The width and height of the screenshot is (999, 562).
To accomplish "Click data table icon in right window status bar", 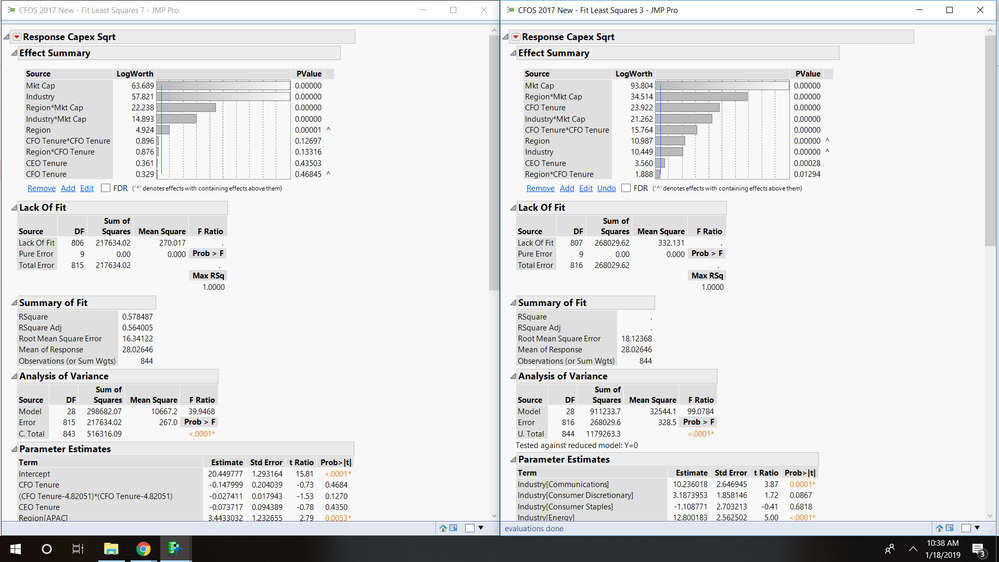I will click(949, 528).
